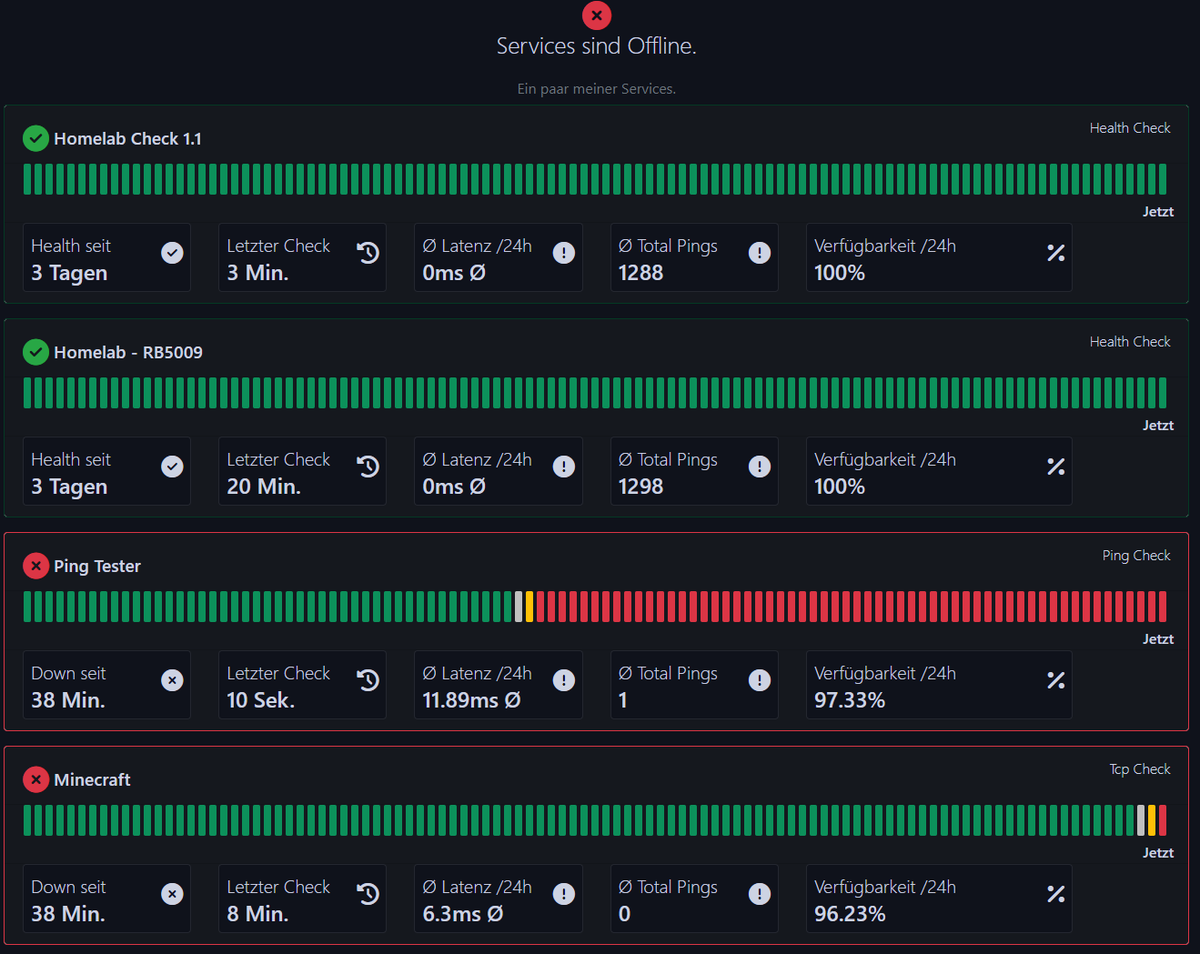This screenshot has height=954, width=1200.
Task: Click the '8 Min.' last check value
Action: click(x=258, y=915)
